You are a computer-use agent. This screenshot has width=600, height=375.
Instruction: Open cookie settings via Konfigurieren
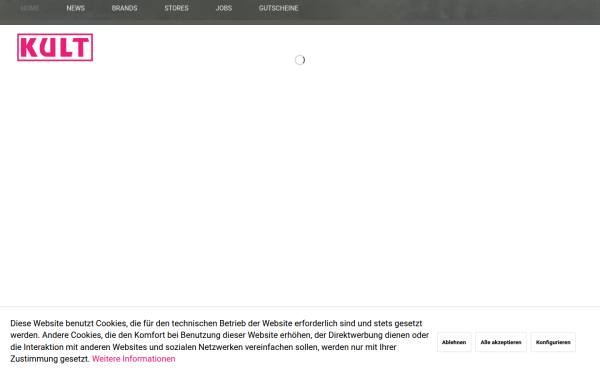553,342
